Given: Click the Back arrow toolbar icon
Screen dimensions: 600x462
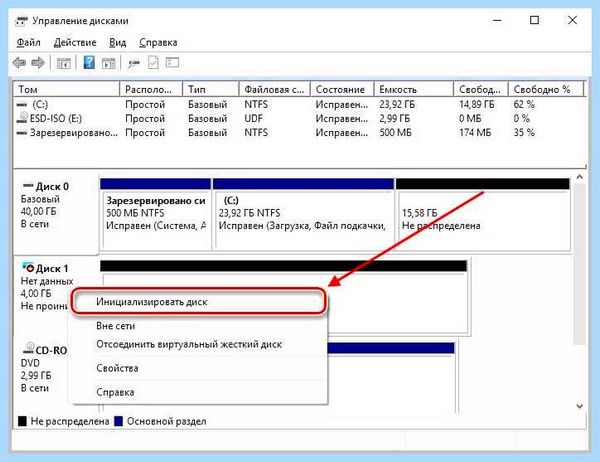Looking at the screenshot, I should [x=19, y=62].
